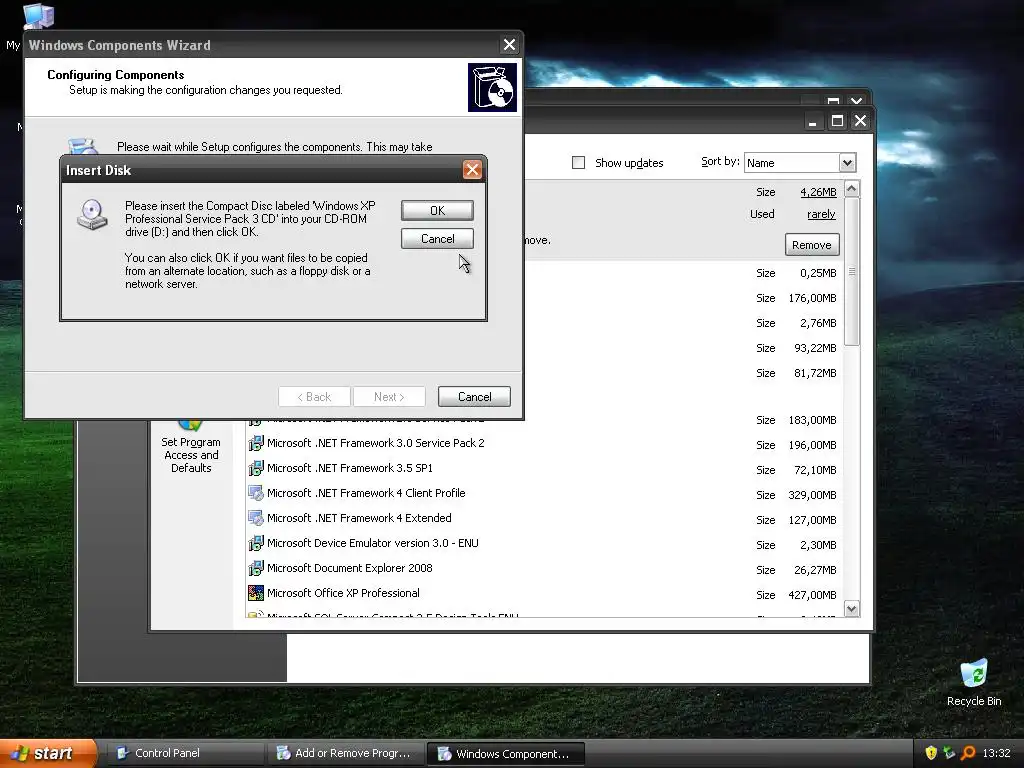Switch to Add or Remove Programs taskbar button
The width and height of the screenshot is (1024, 768).
point(345,753)
